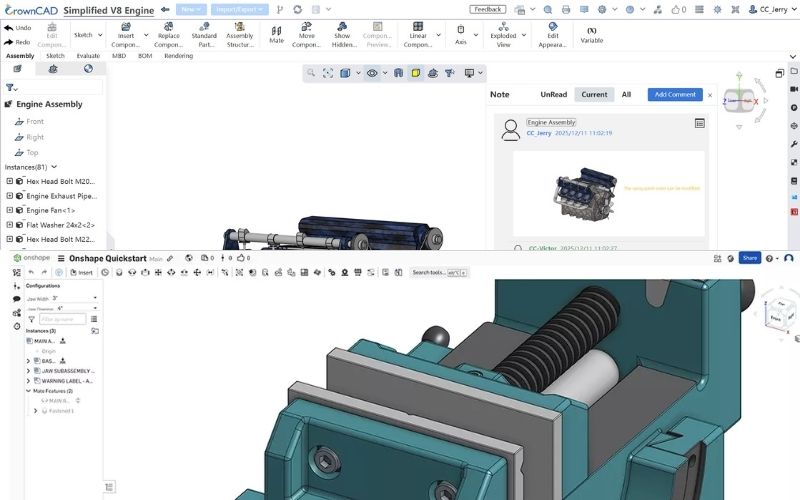This screenshot has width=800, height=500.
Task: Open the Import/Export dropdown in CrownCAD
Action: click(x=239, y=9)
